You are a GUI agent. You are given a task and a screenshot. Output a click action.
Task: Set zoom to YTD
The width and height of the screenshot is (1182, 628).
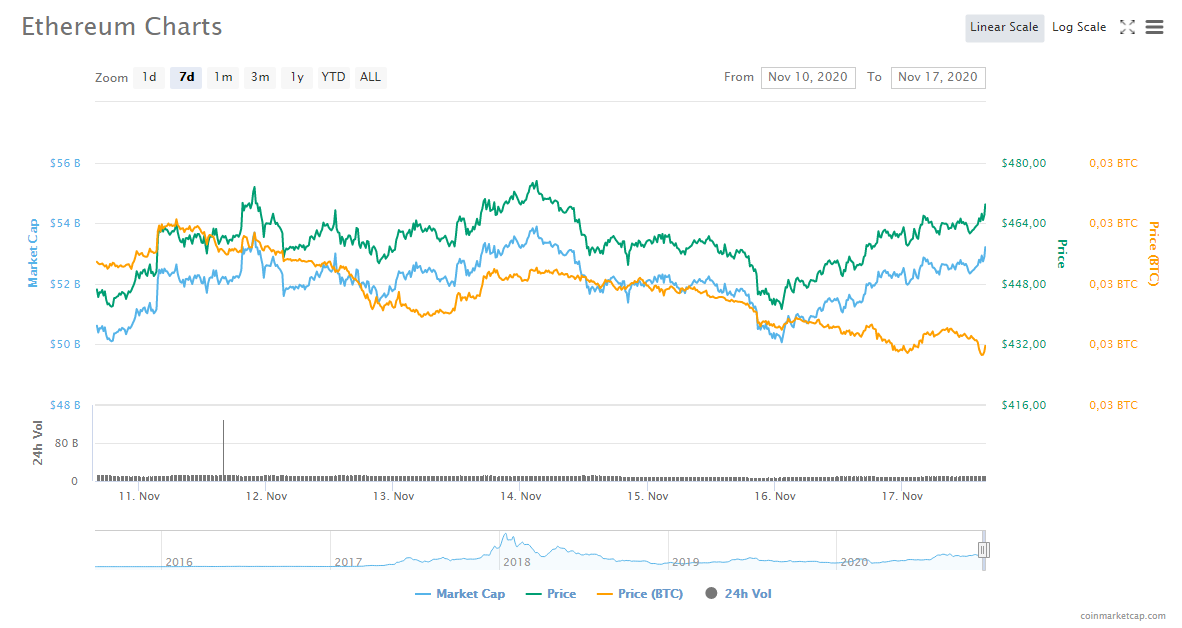pos(334,77)
